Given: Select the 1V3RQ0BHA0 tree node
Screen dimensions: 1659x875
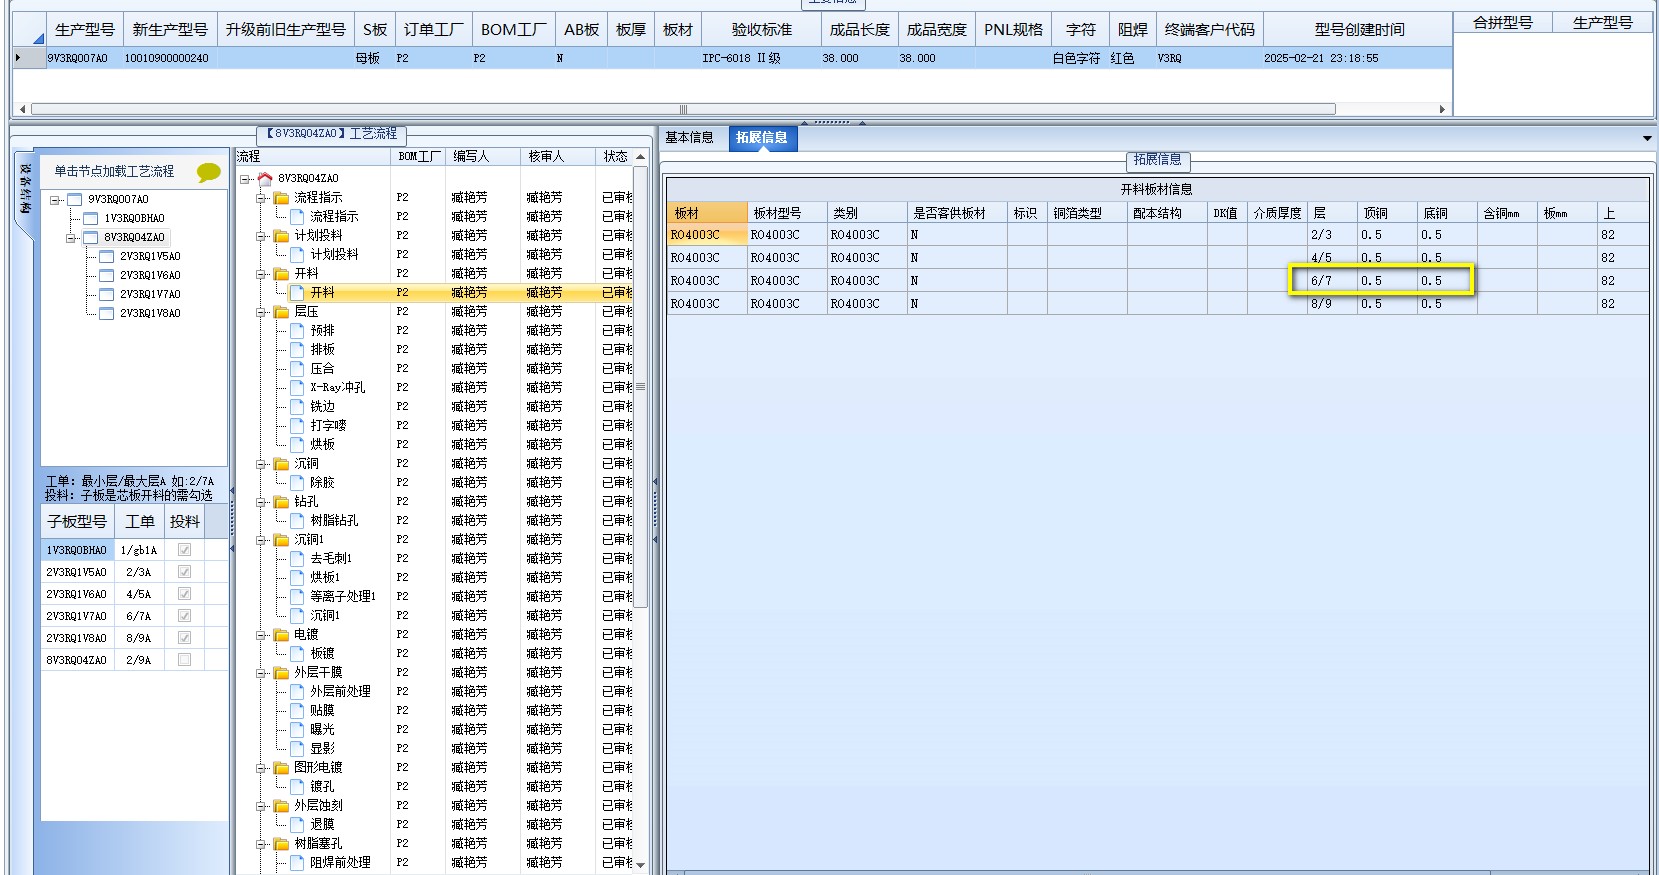Looking at the screenshot, I should click(x=134, y=219).
